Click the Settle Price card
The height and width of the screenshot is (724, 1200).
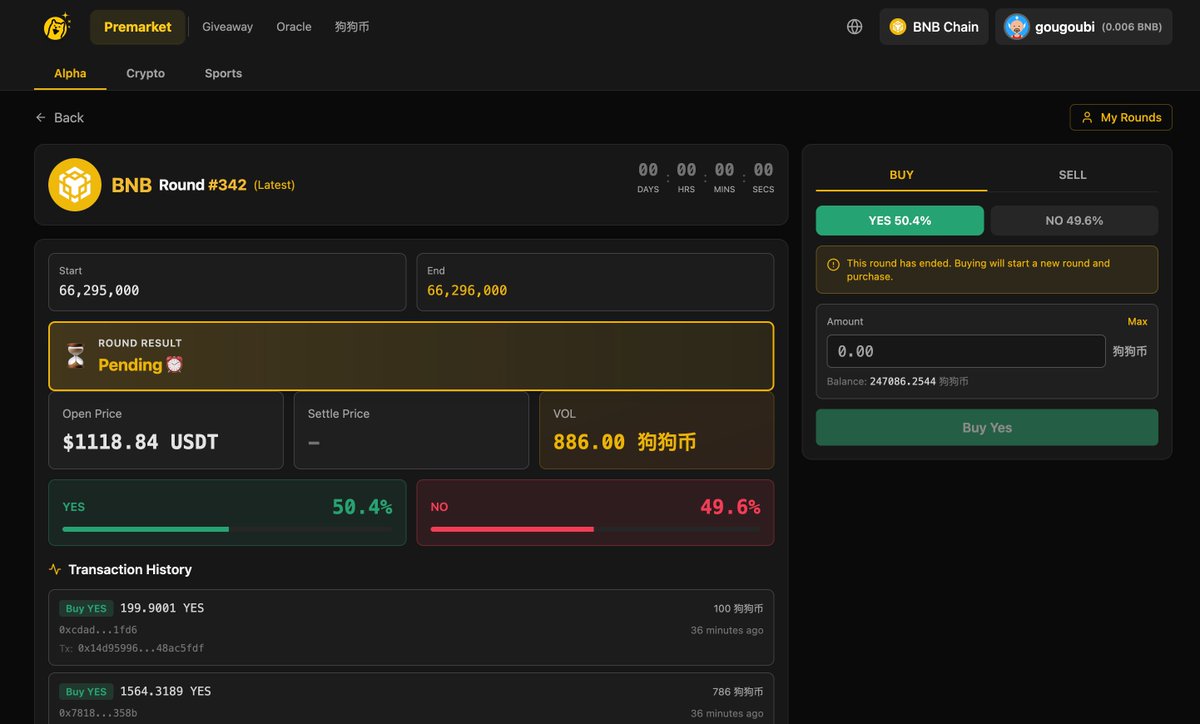411,430
